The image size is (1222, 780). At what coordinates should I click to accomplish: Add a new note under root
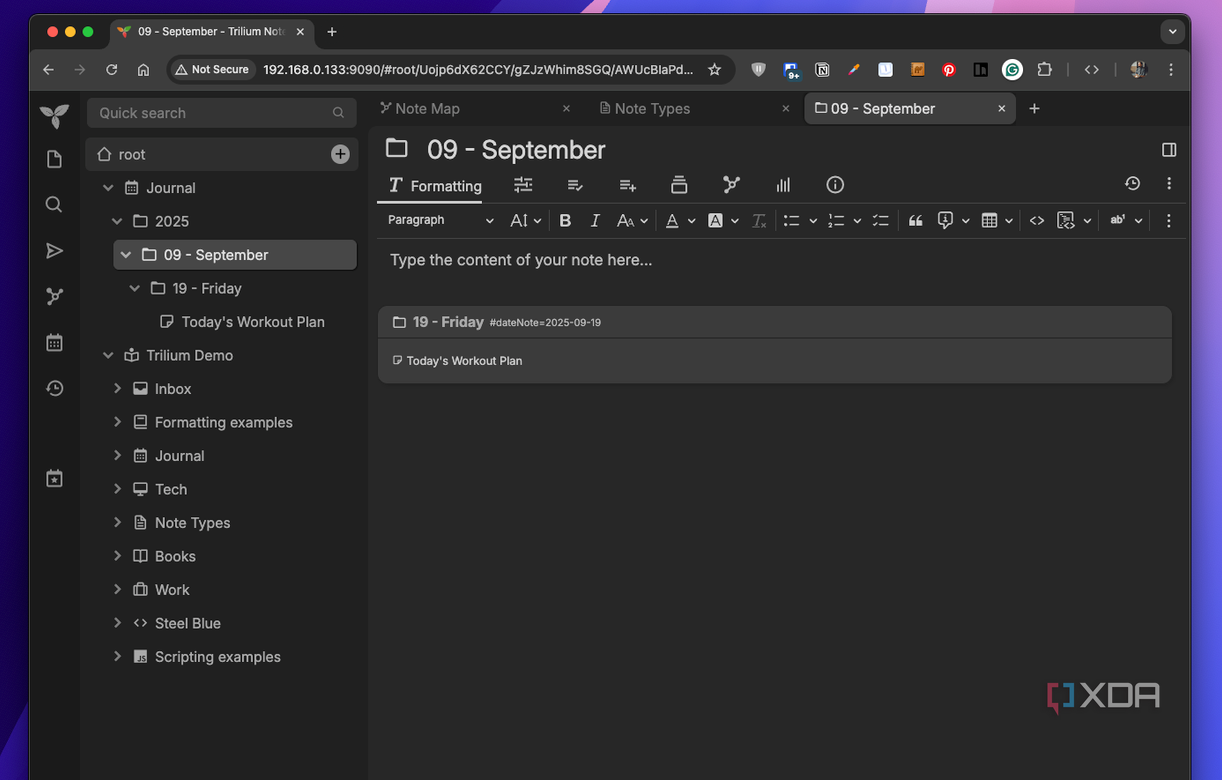coord(340,154)
